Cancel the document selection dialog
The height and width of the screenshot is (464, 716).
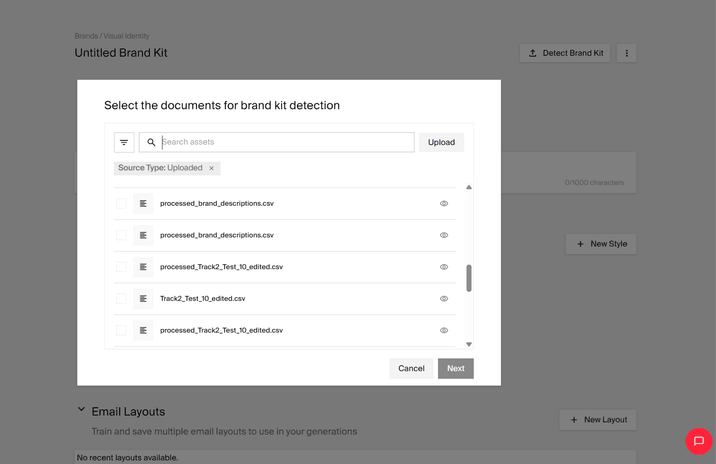[x=411, y=368]
